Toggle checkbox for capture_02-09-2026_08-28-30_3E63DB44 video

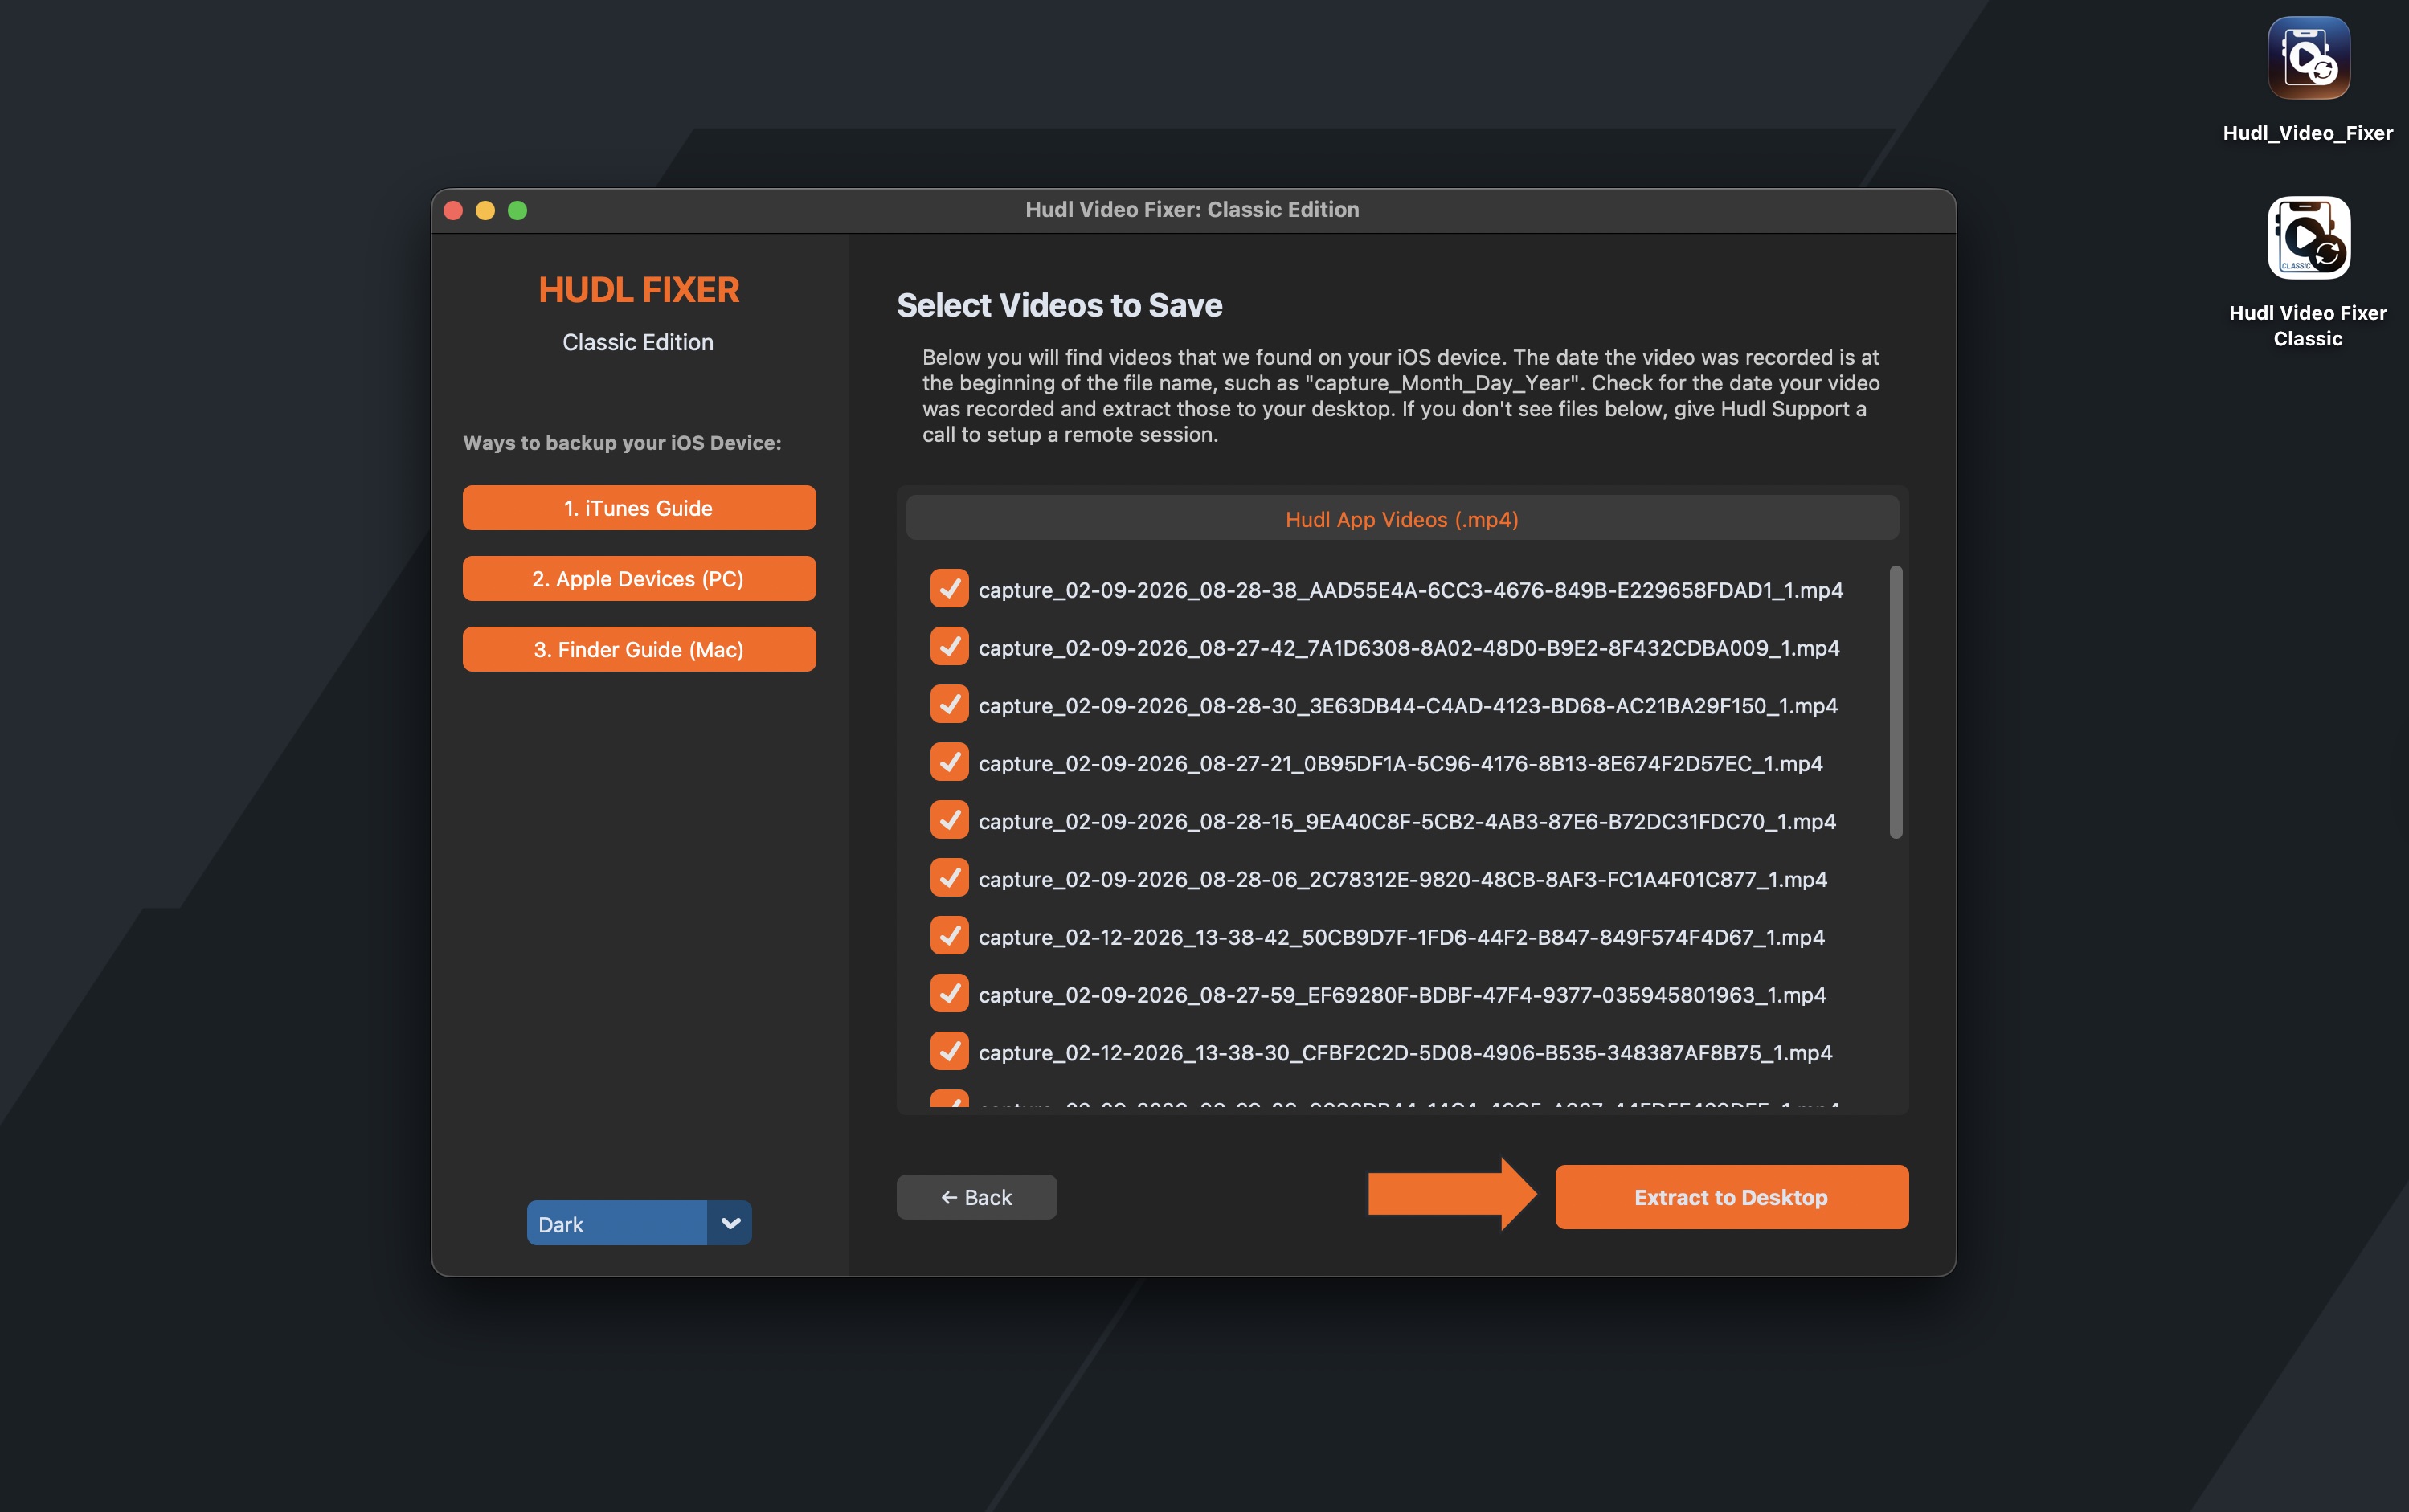[x=949, y=705]
